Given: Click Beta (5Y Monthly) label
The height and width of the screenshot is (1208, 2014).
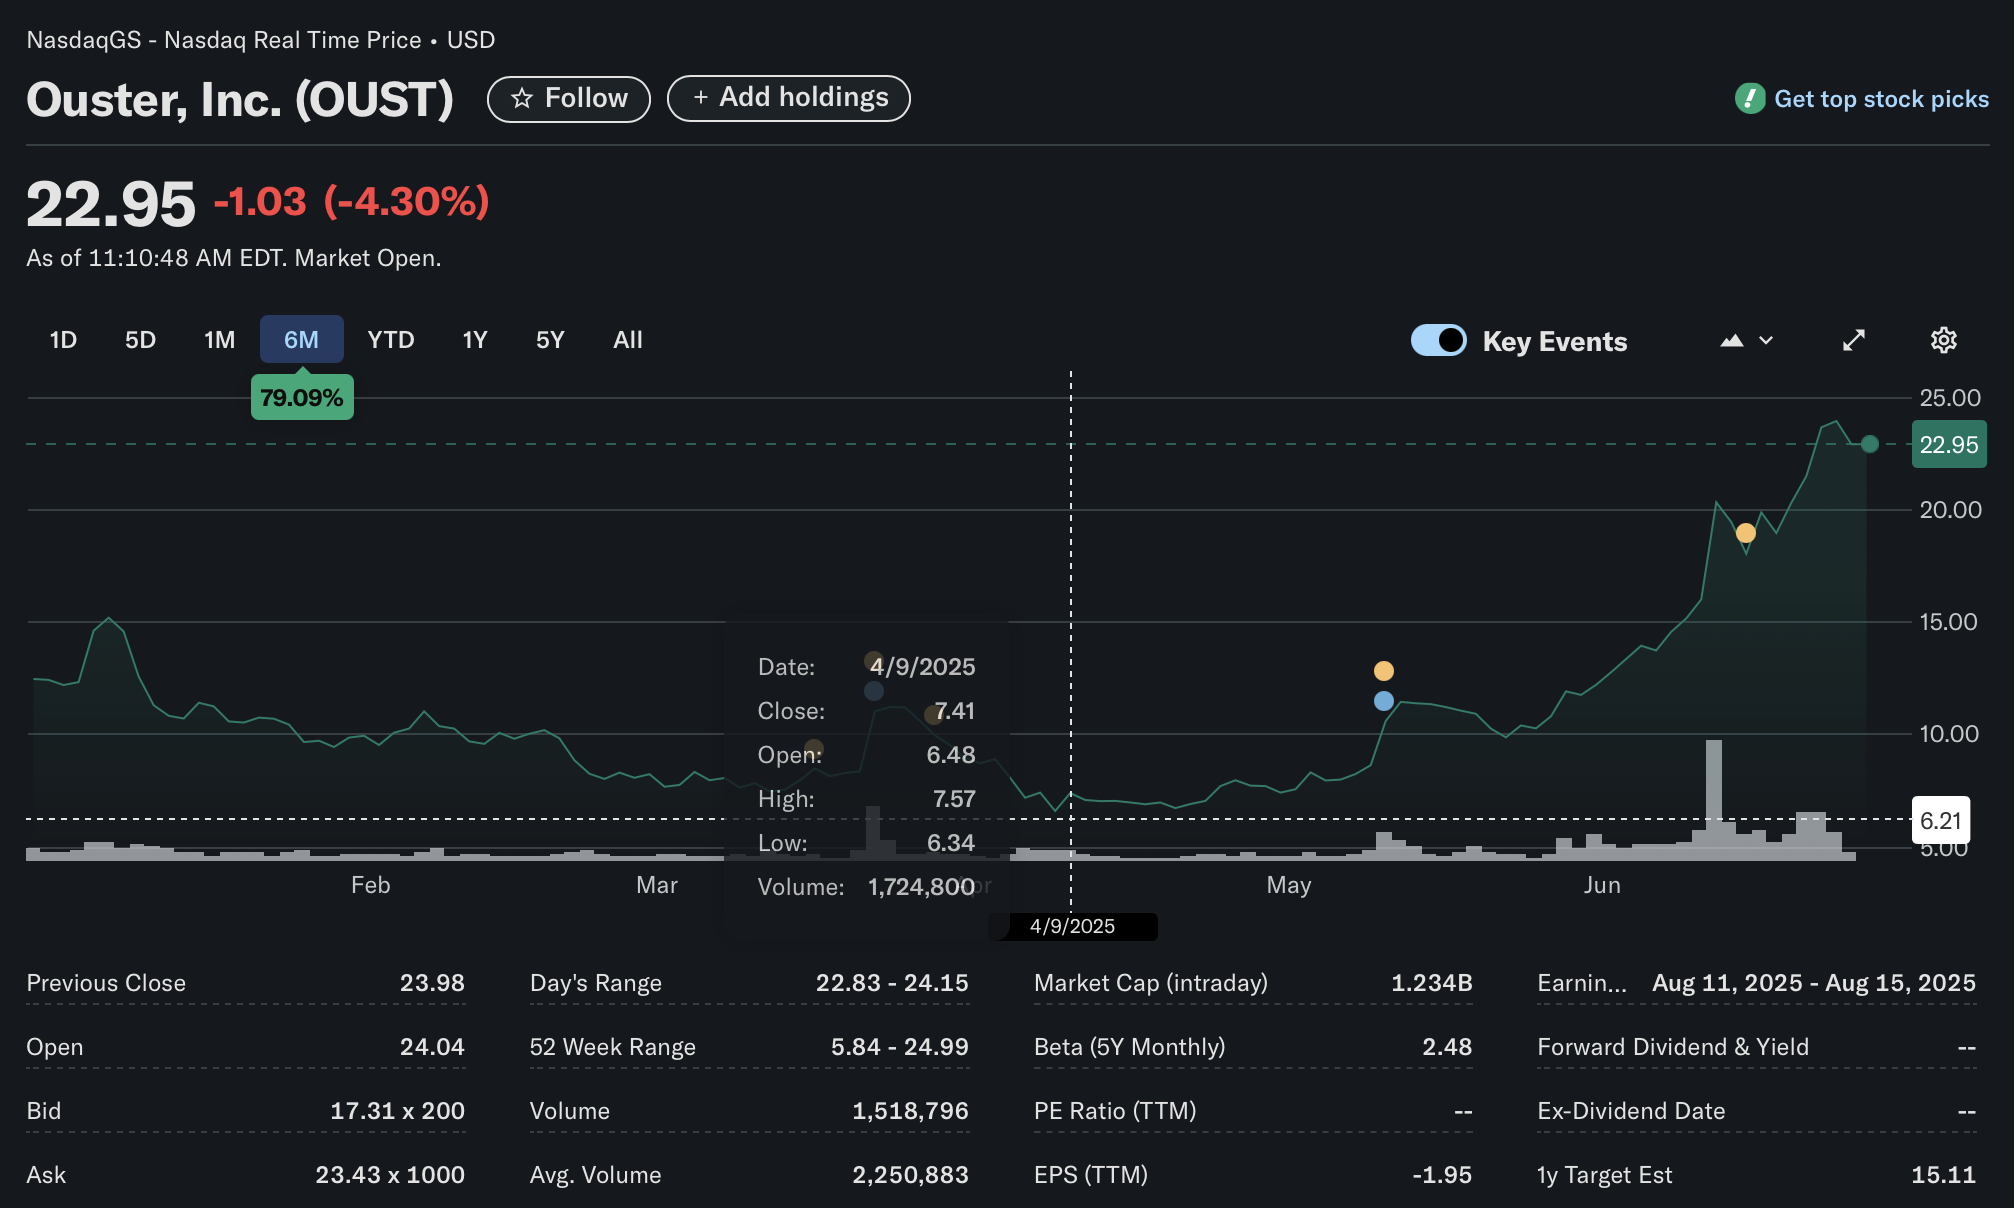Looking at the screenshot, I should 1129,1047.
